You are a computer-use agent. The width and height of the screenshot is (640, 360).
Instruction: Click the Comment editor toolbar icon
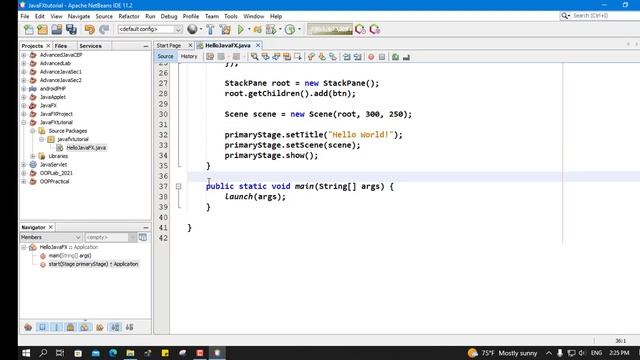point(395,57)
